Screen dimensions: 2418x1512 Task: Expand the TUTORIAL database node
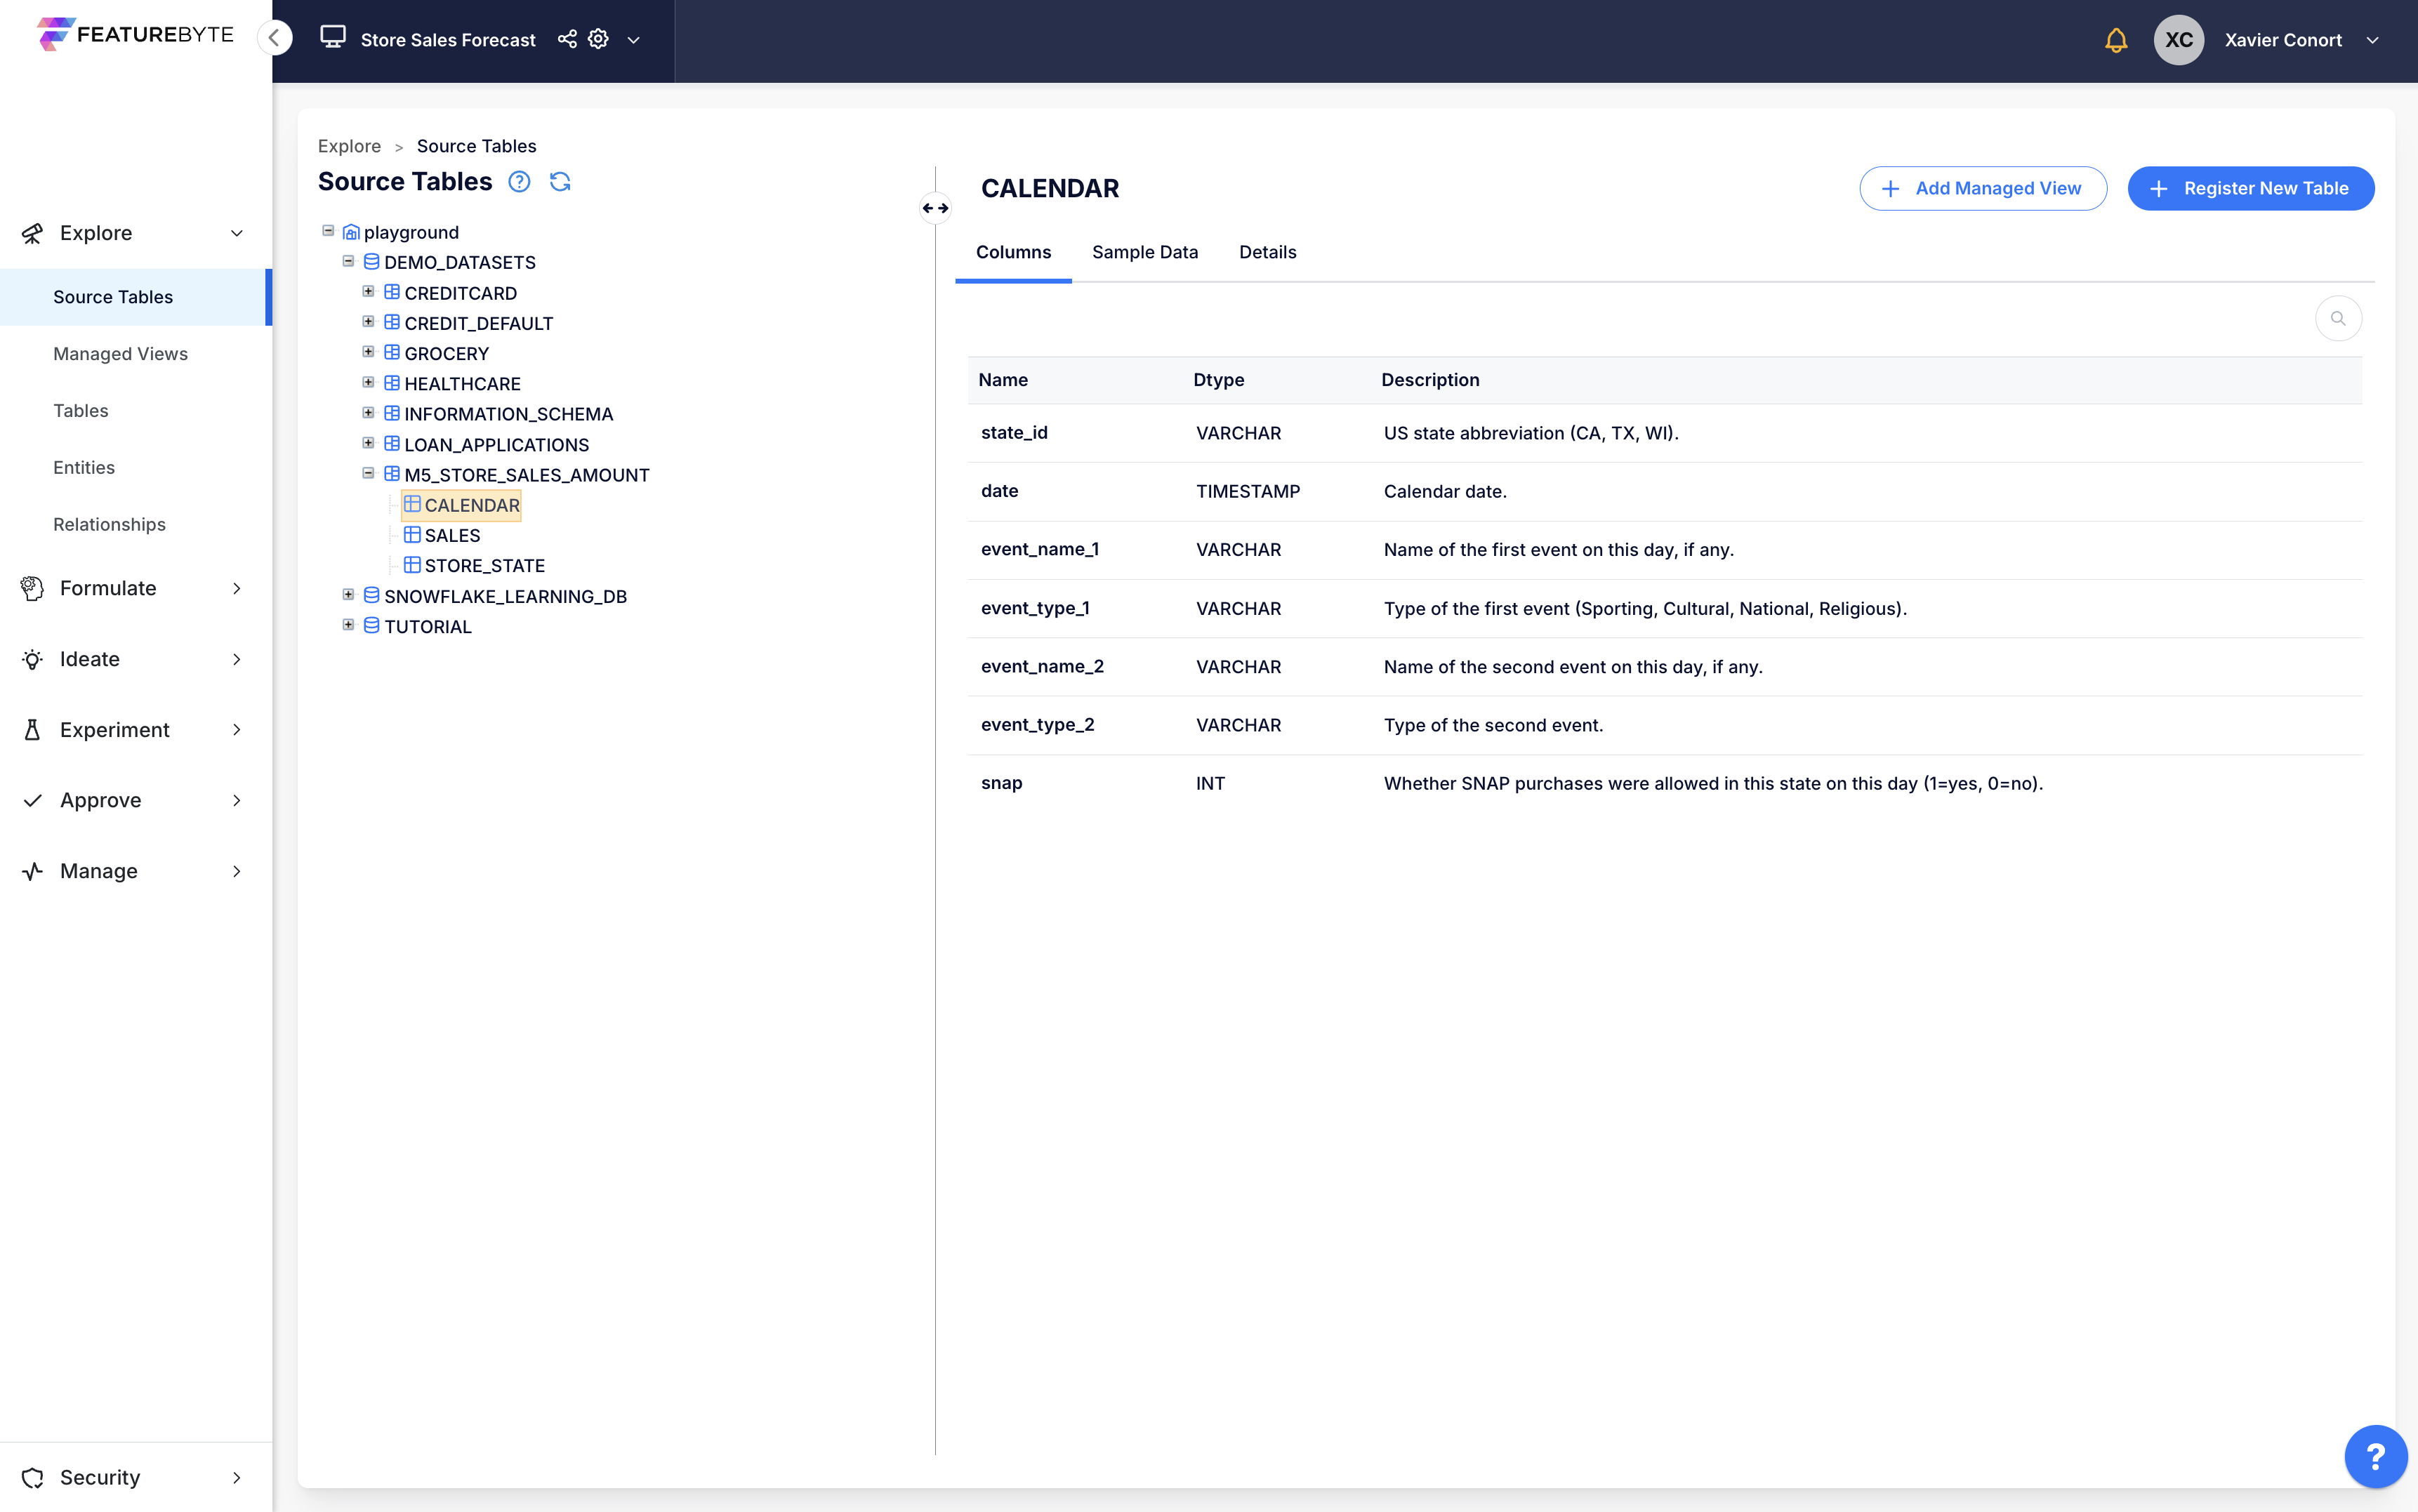[x=348, y=625]
